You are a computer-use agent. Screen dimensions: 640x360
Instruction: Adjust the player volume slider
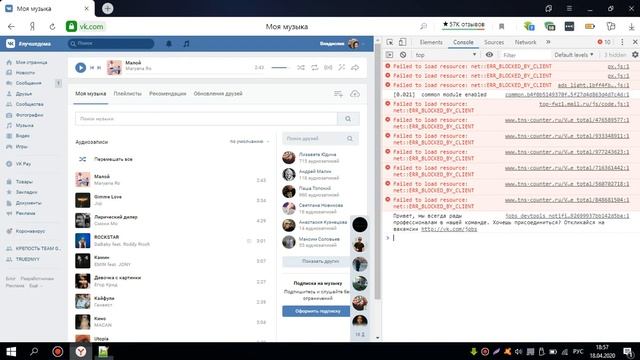point(279,67)
